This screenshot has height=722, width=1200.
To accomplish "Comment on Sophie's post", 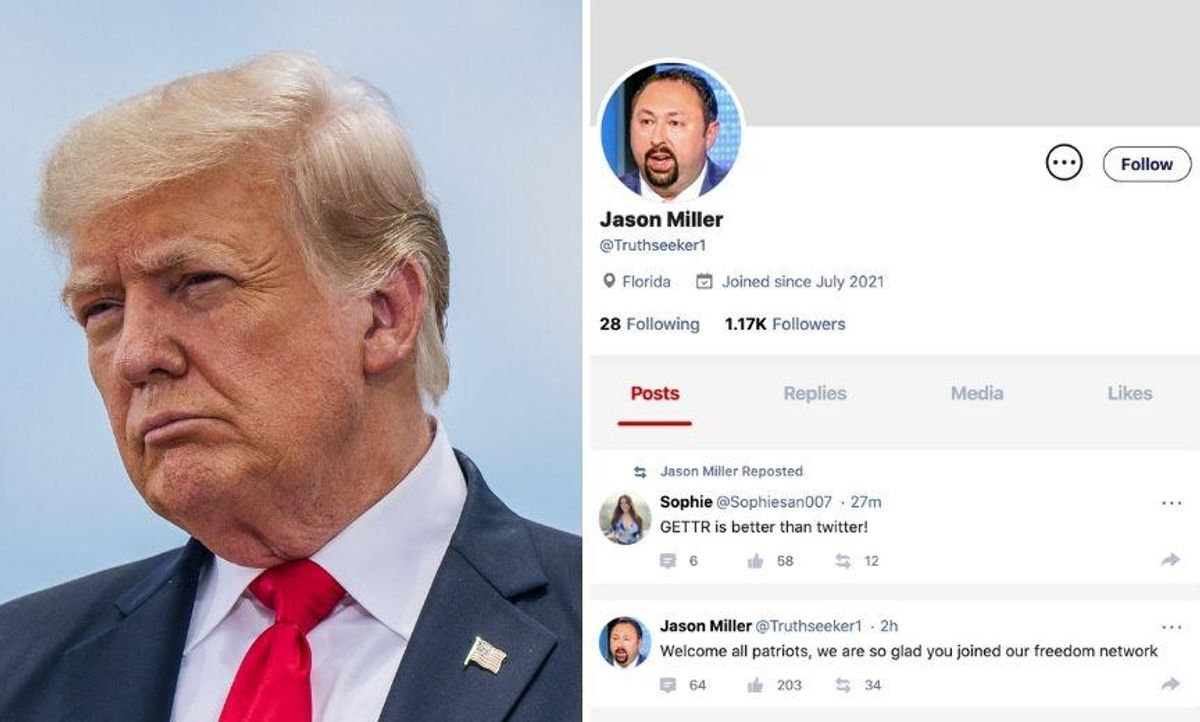I will click(668, 561).
